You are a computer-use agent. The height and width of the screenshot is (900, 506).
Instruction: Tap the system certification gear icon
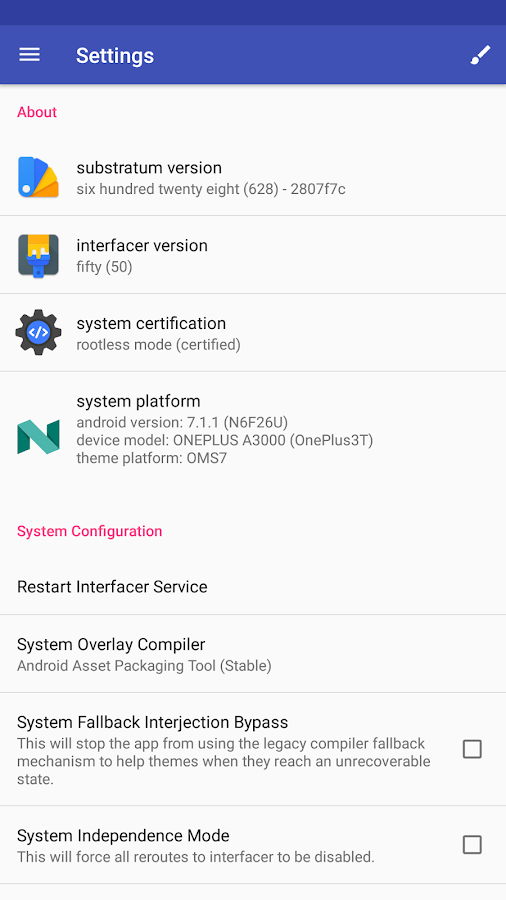38,332
